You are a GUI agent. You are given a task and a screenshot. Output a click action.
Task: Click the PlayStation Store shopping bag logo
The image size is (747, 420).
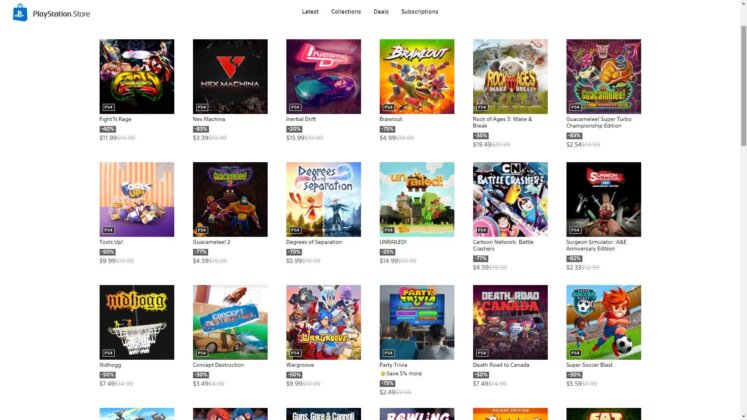[20, 13]
